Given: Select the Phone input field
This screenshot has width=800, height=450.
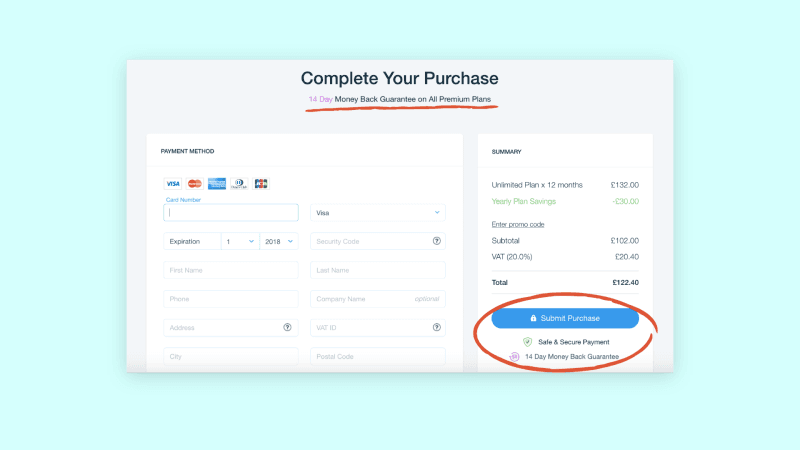Looking at the screenshot, I should 231,298.
